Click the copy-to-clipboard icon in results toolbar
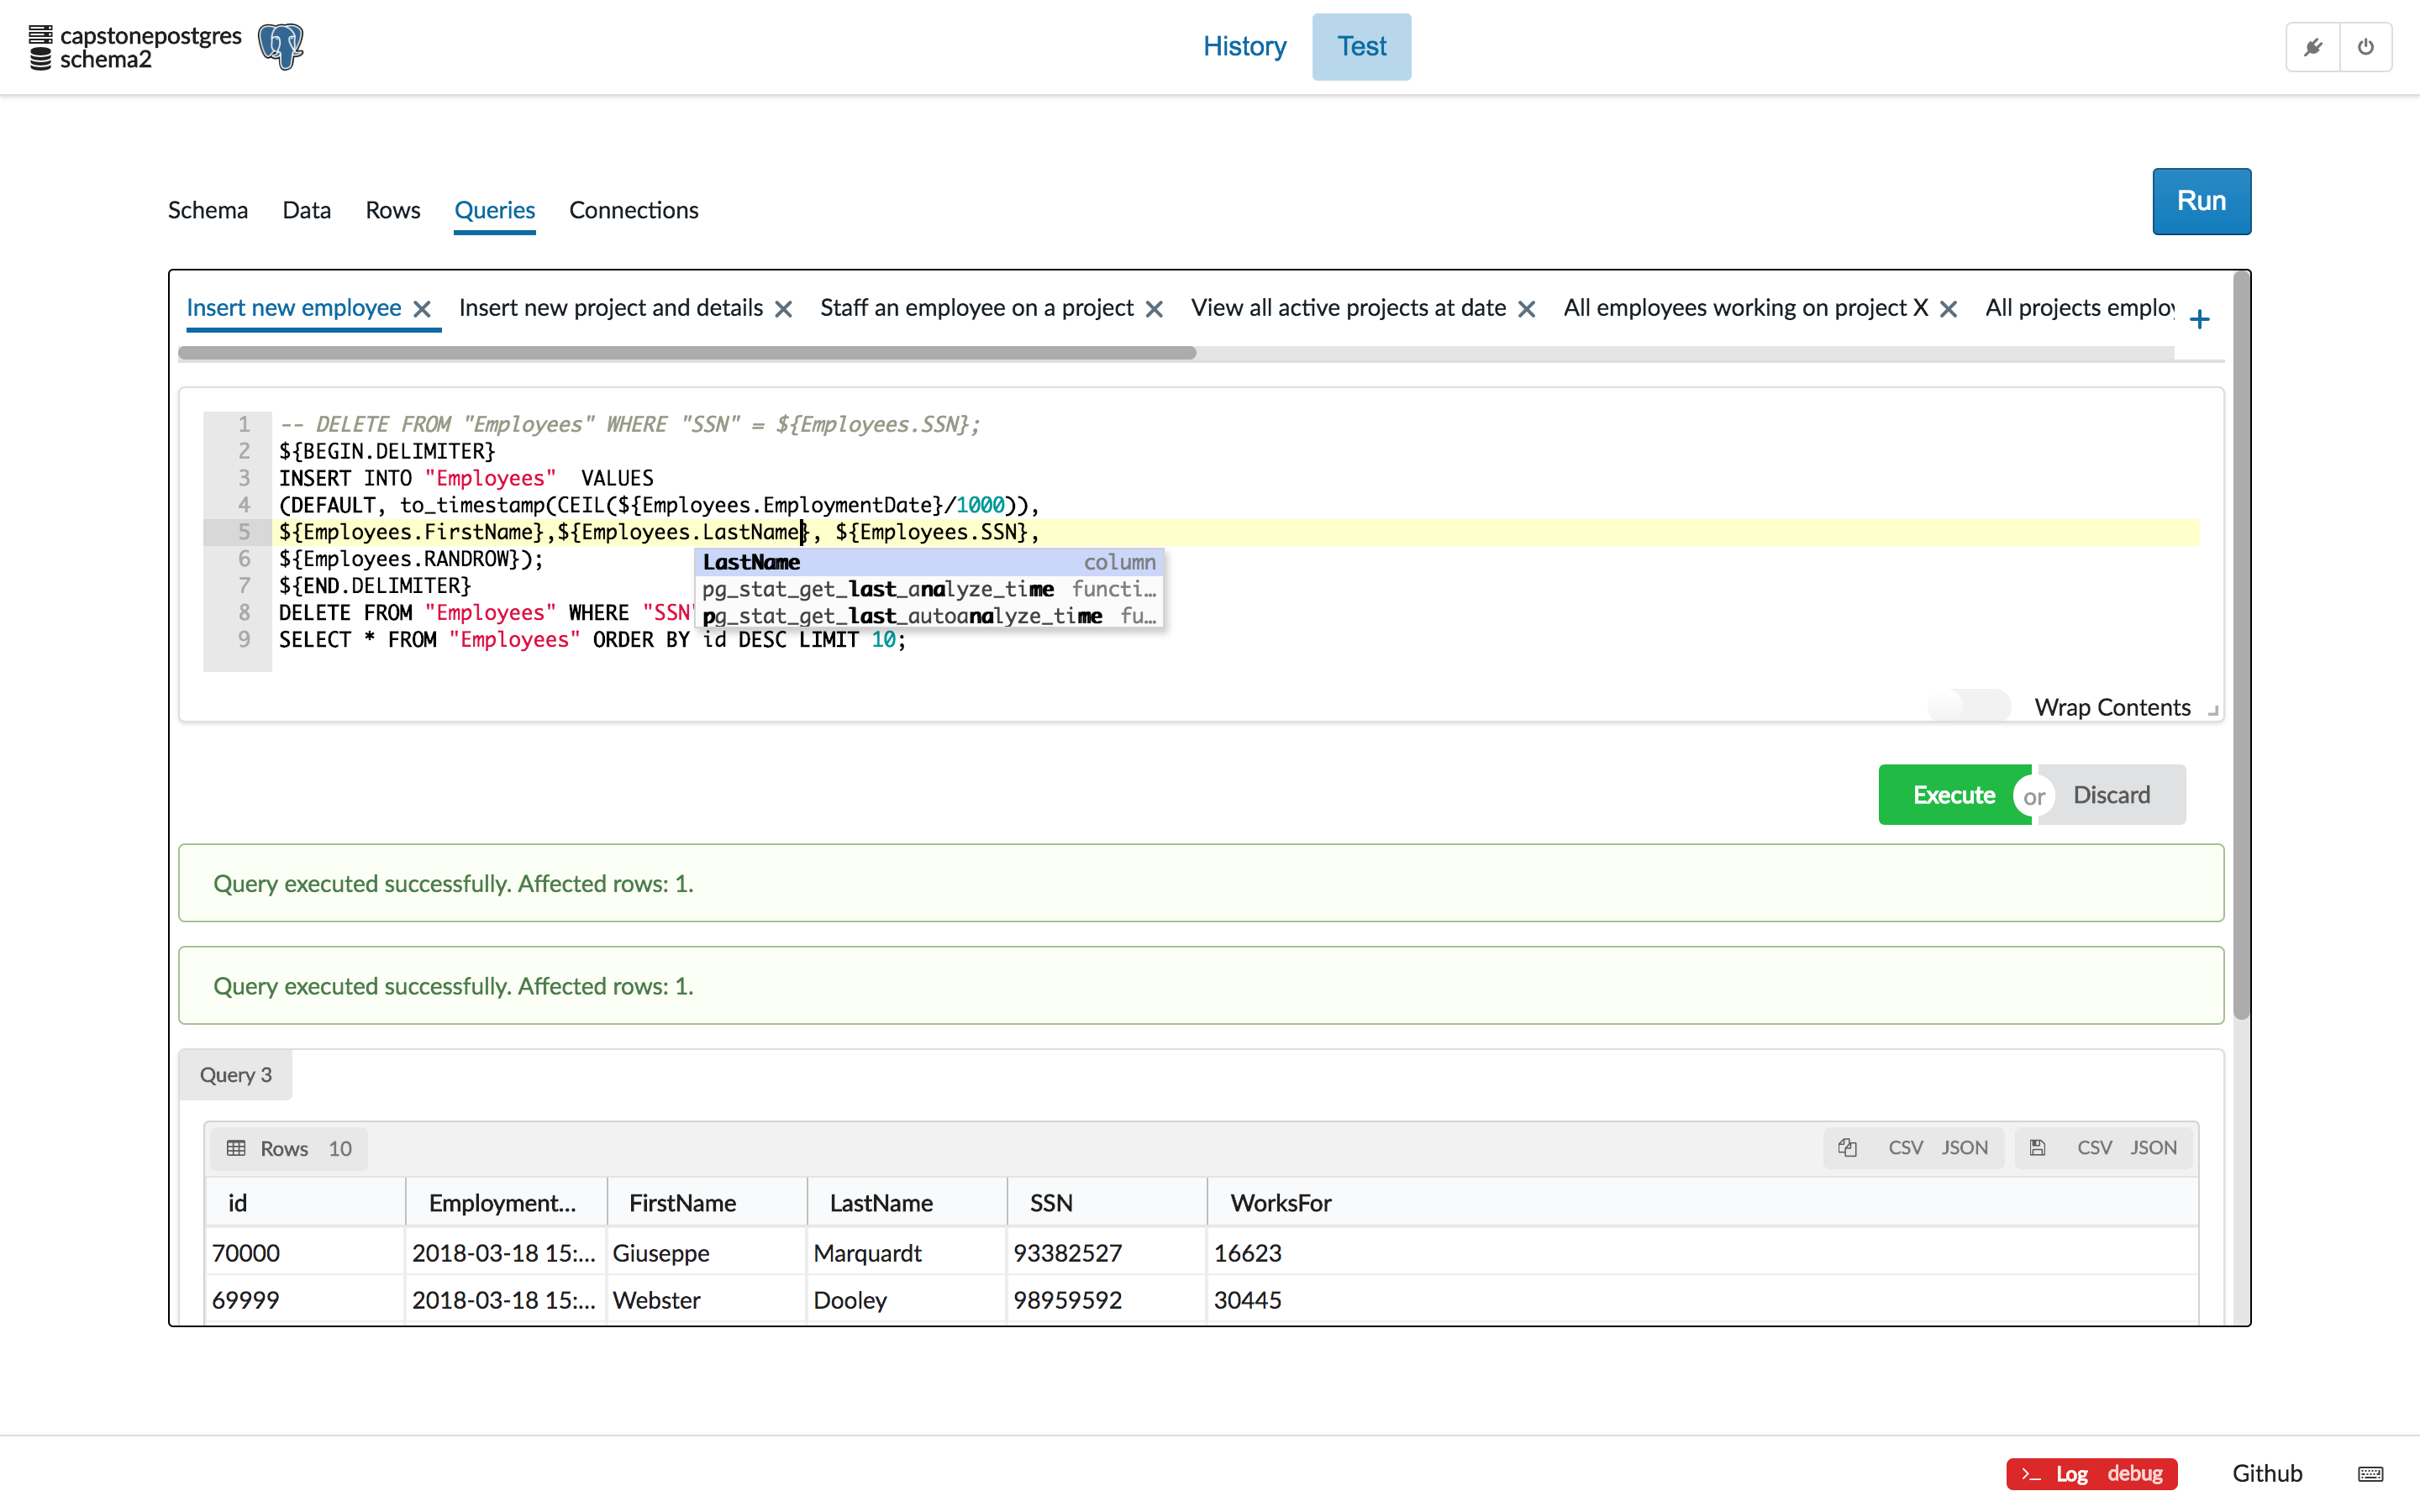This screenshot has height=1512, width=2420. pos(1847,1147)
